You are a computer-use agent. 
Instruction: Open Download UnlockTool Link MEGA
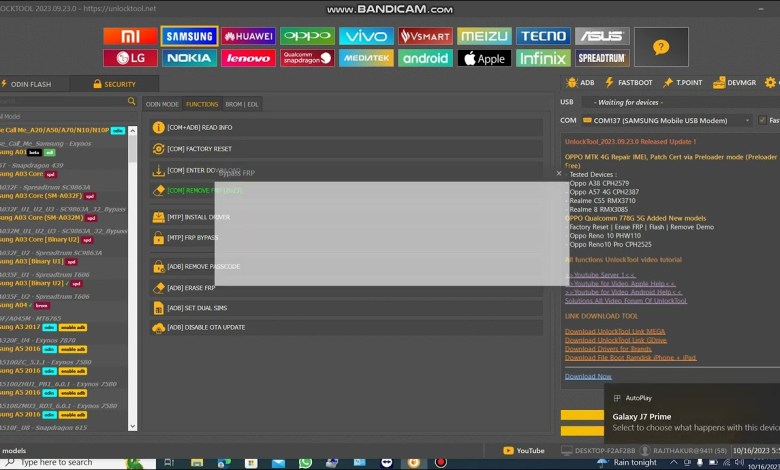[615, 331]
